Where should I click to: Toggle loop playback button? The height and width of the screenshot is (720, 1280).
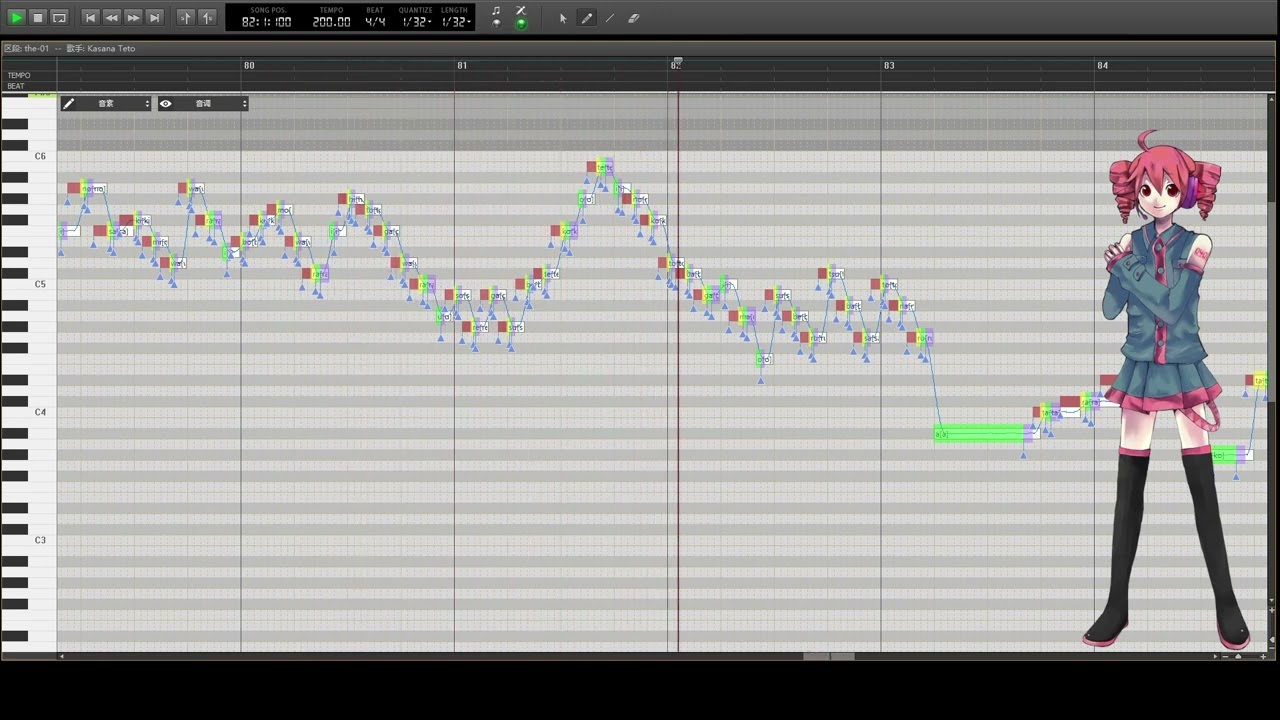pyautogui.click(x=59, y=17)
